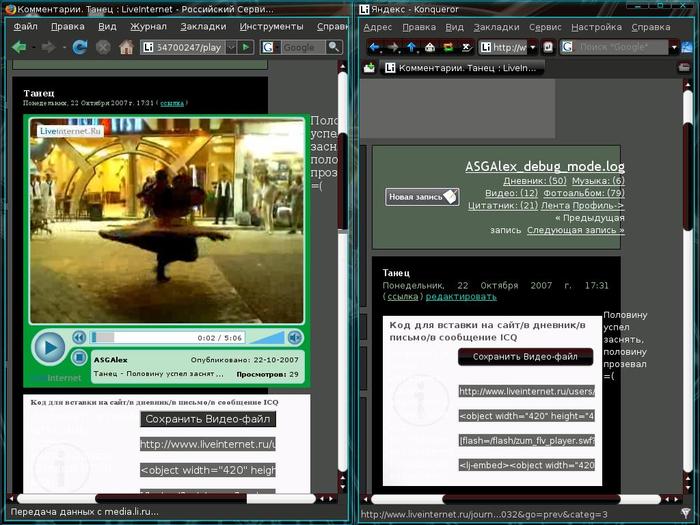The image size is (700, 525).
Task: Click the Firefox stop loading icon
Action: pos(103,47)
